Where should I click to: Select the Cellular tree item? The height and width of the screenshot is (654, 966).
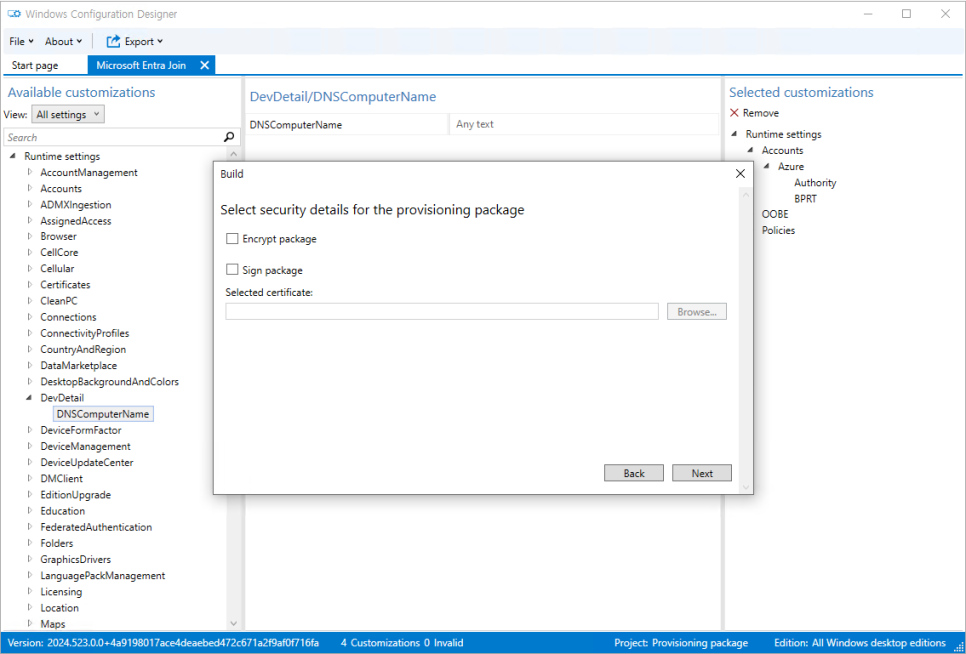(57, 268)
